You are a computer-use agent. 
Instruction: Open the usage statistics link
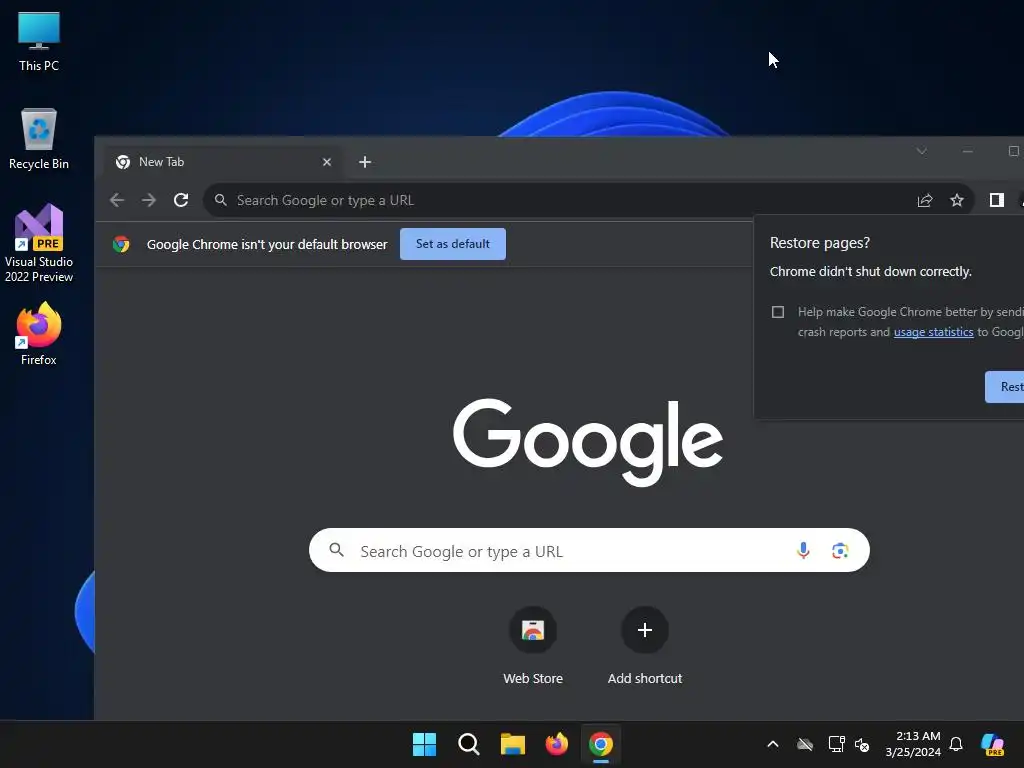click(x=933, y=332)
